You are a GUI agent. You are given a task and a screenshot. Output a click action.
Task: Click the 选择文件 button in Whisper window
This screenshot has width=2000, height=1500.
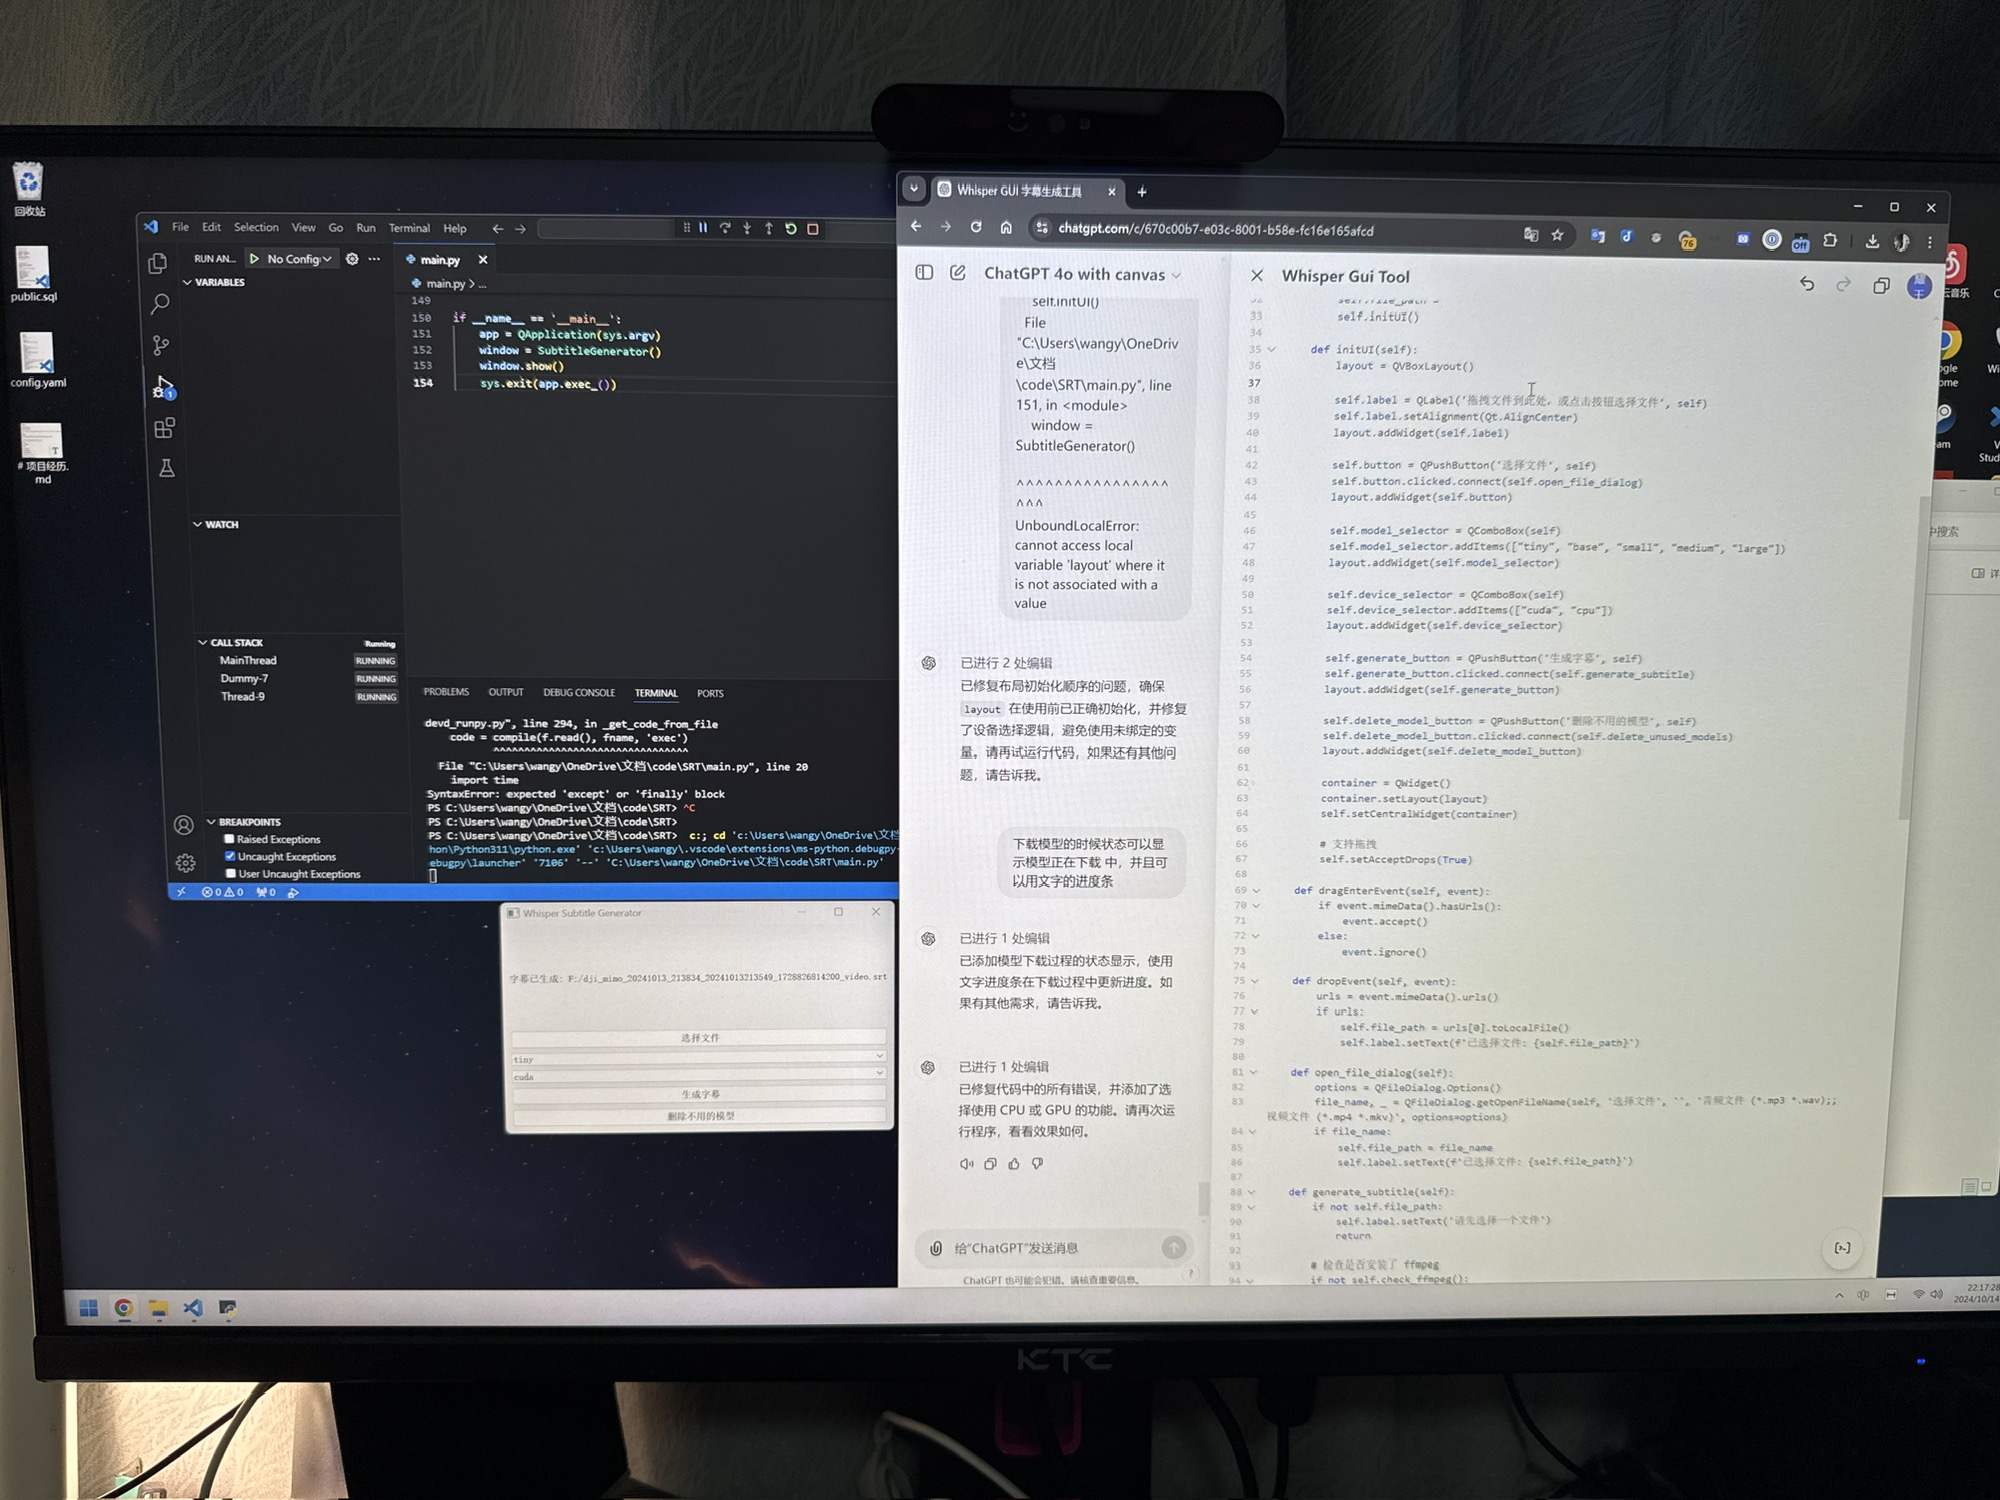pyautogui.click(x=699, y=1038)
